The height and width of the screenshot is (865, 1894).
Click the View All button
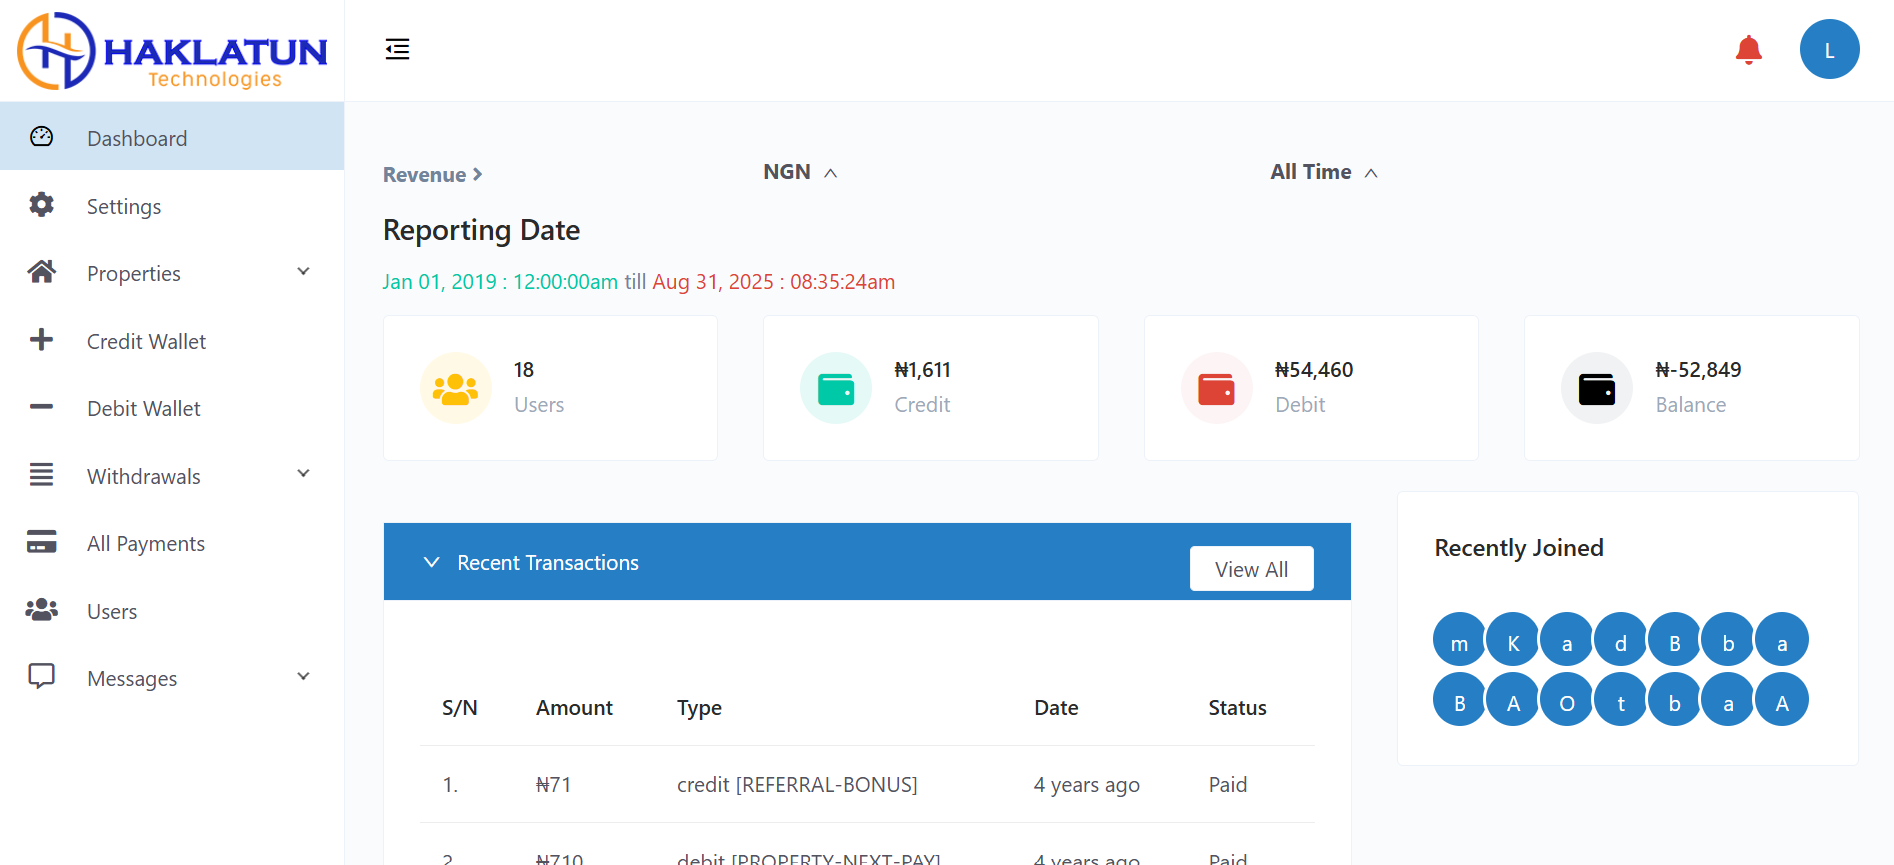[x=1251, y=569]
